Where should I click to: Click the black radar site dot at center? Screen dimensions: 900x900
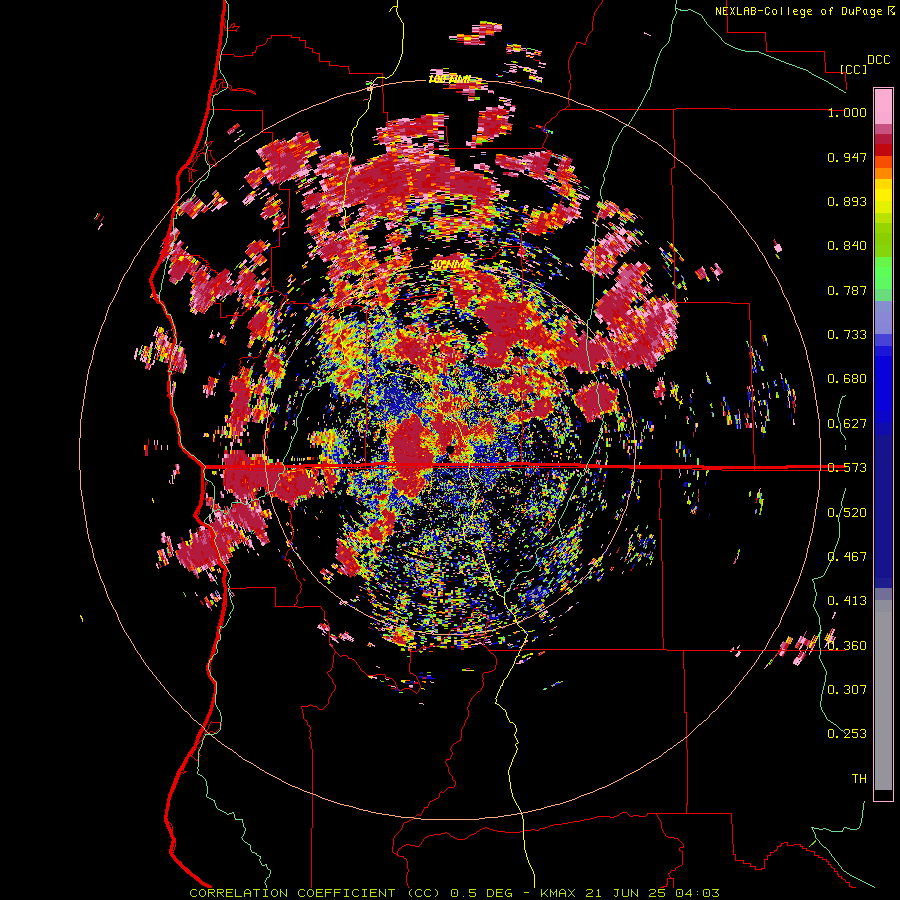(x=451, y=449)
